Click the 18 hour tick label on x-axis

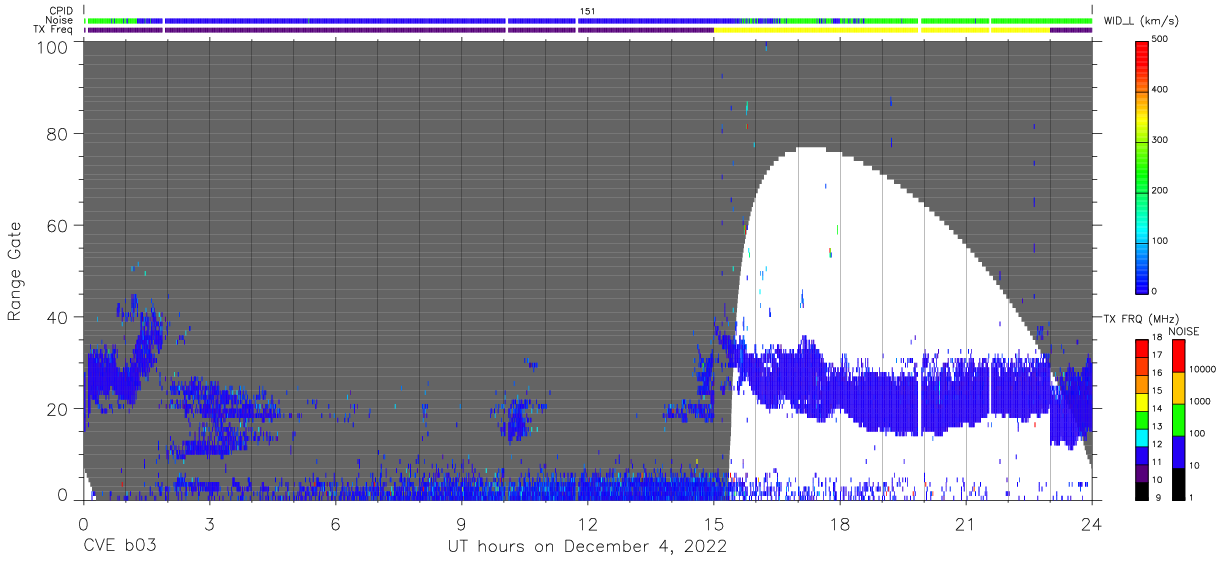coord(839,523)
